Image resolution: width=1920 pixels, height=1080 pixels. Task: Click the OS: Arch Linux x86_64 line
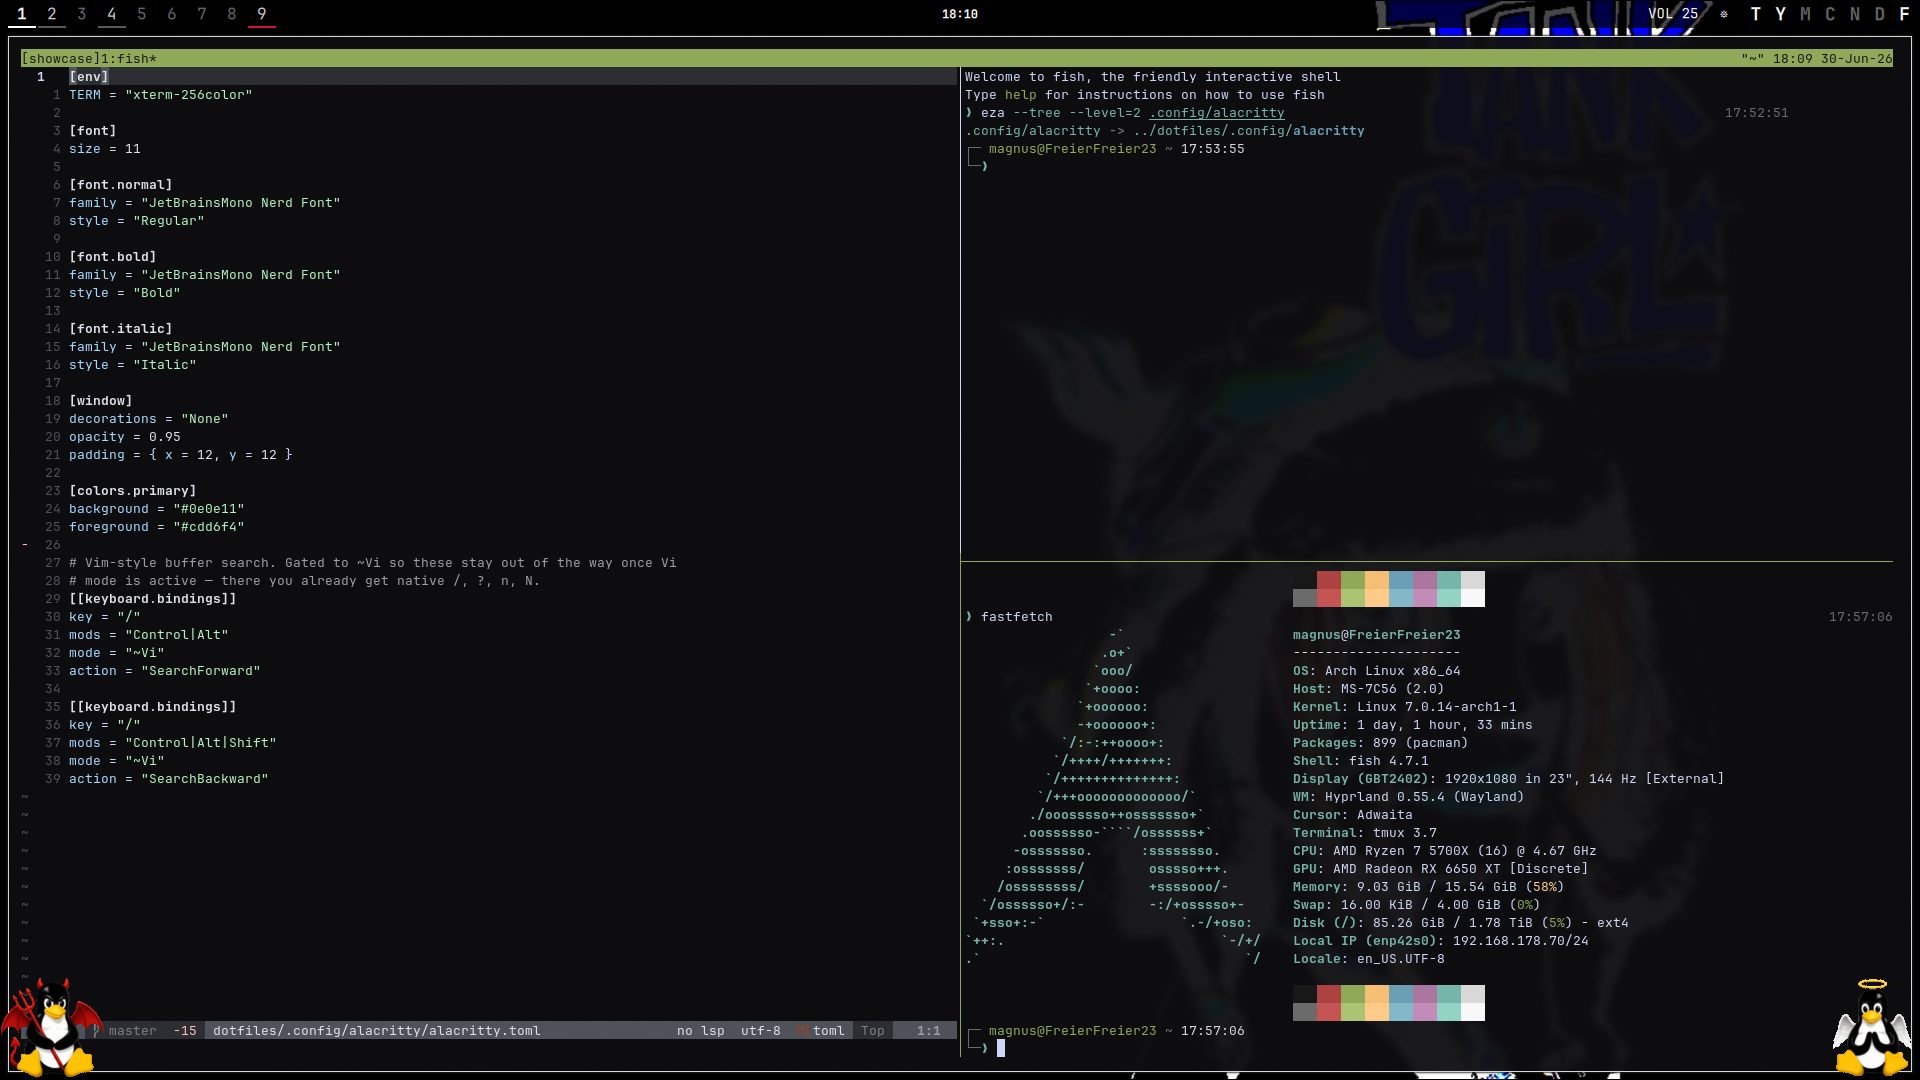coord(1377,671)
